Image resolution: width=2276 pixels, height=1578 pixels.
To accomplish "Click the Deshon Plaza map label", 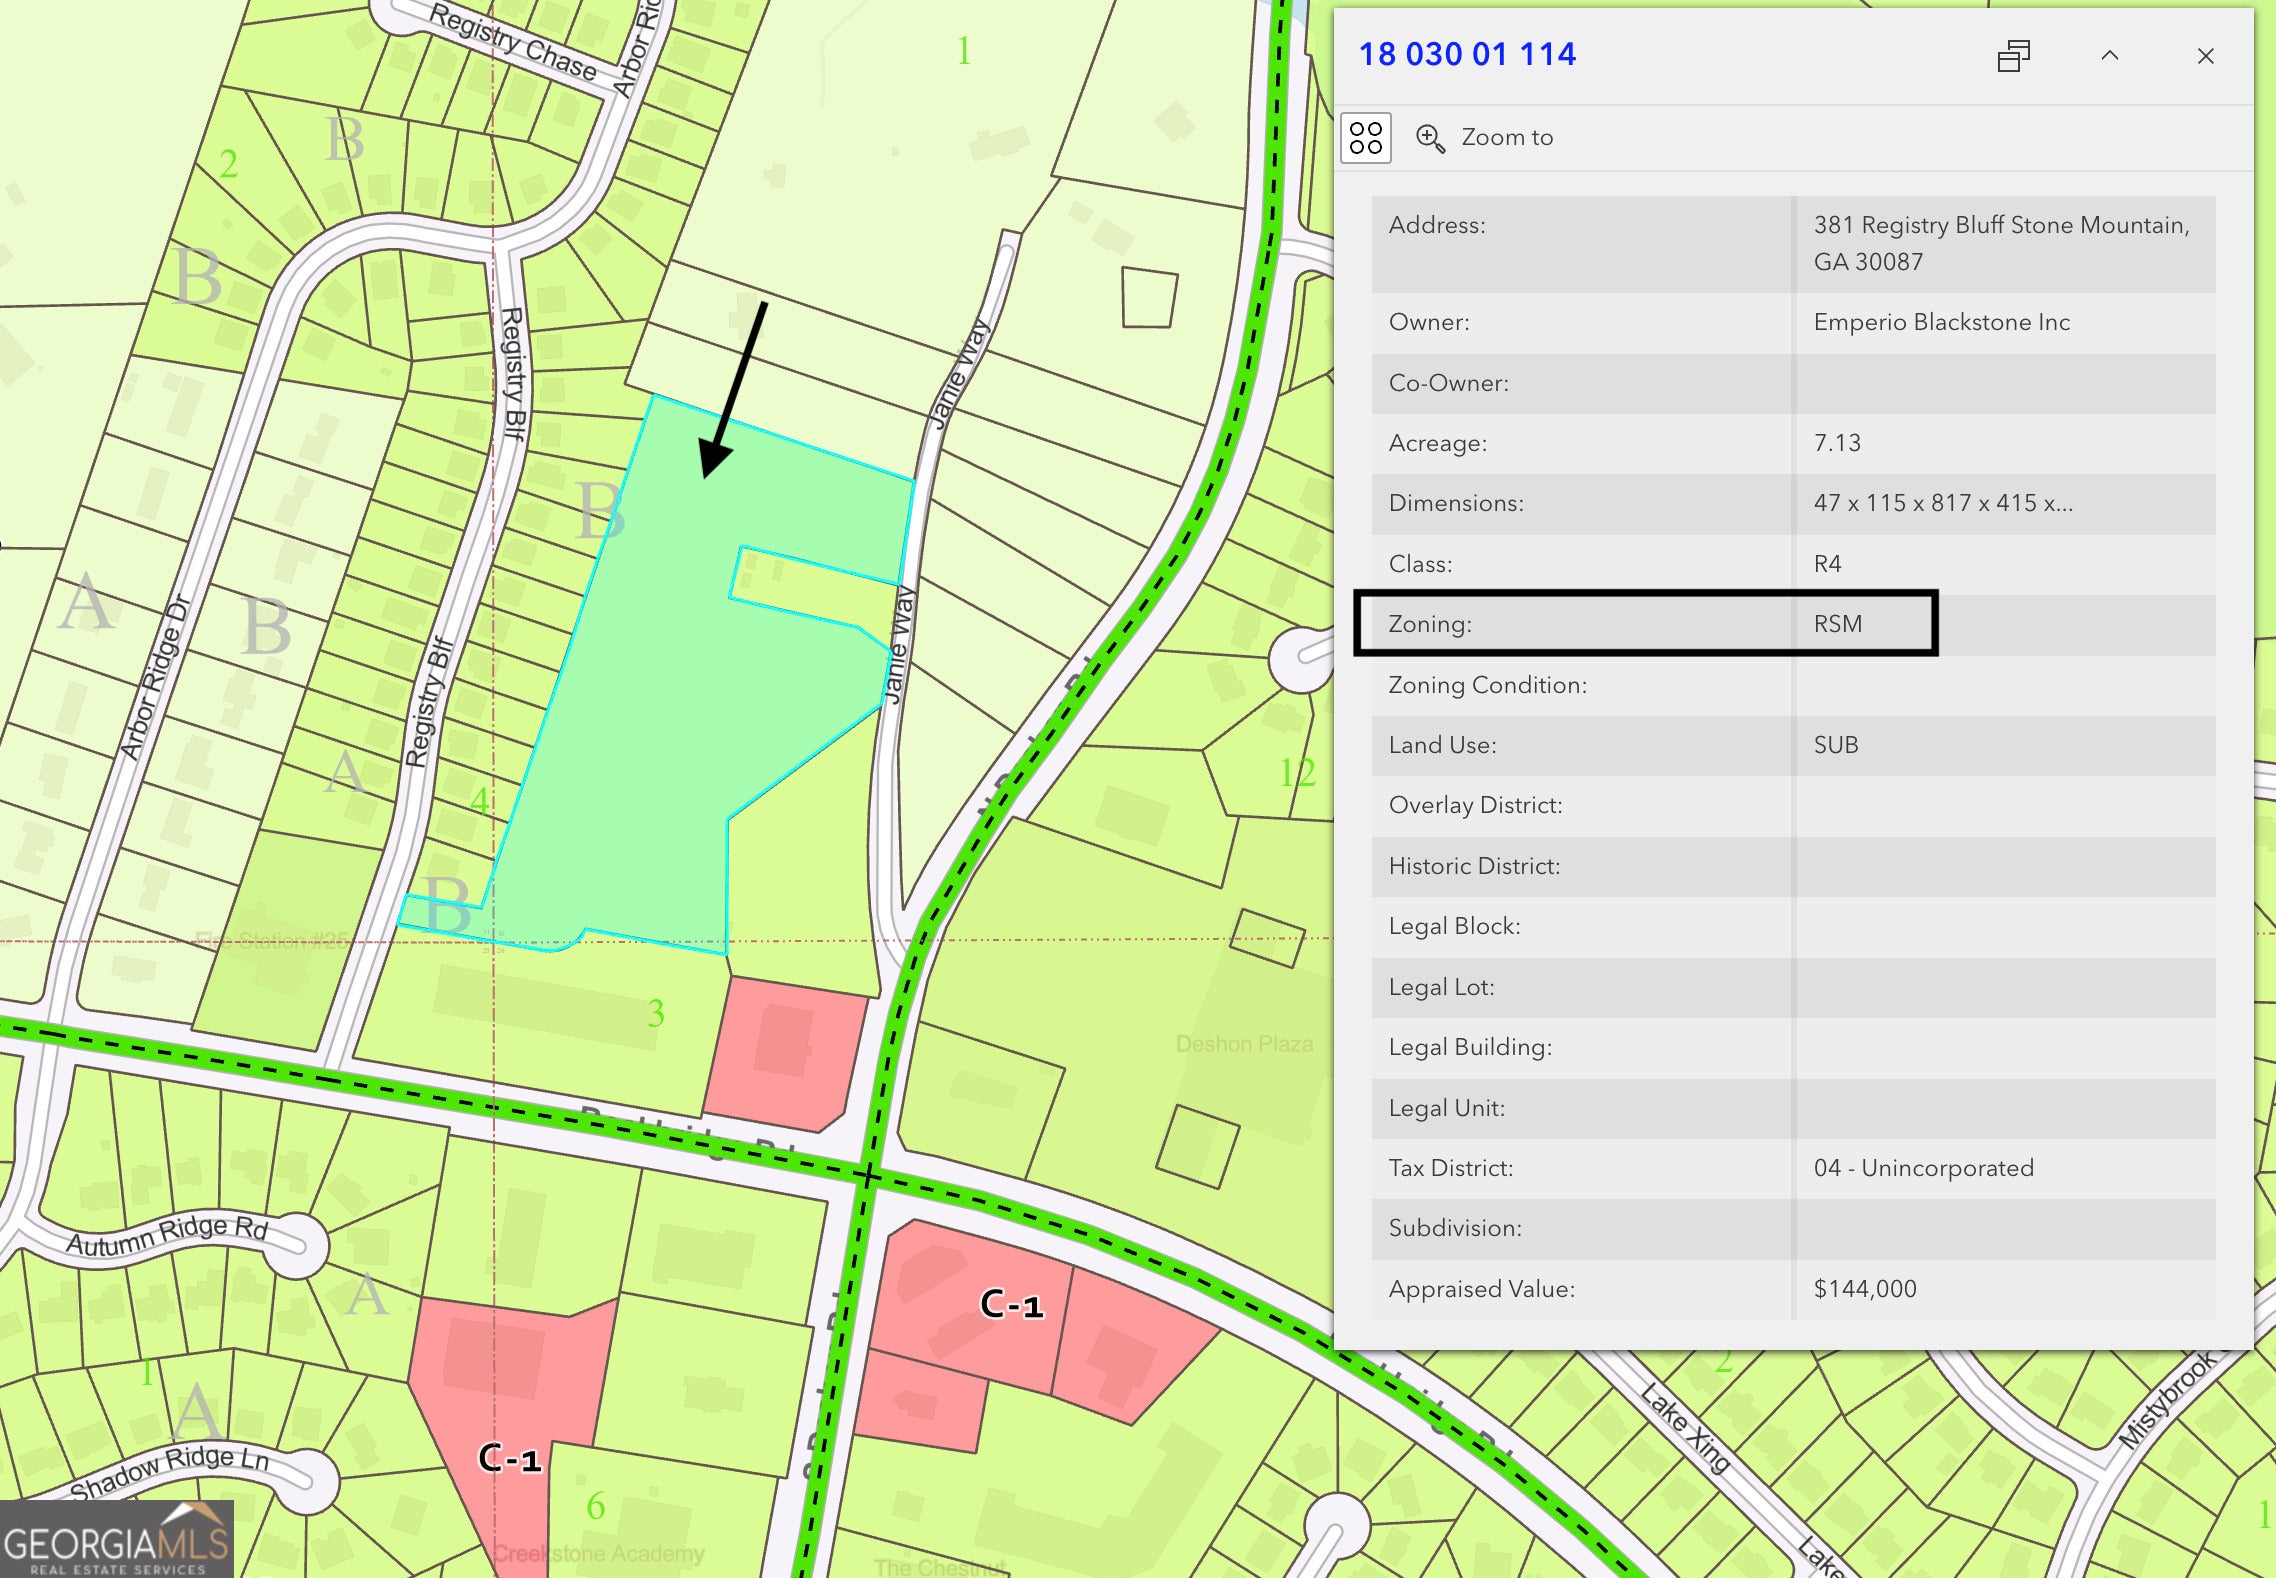I will tap(1243, 1044).
